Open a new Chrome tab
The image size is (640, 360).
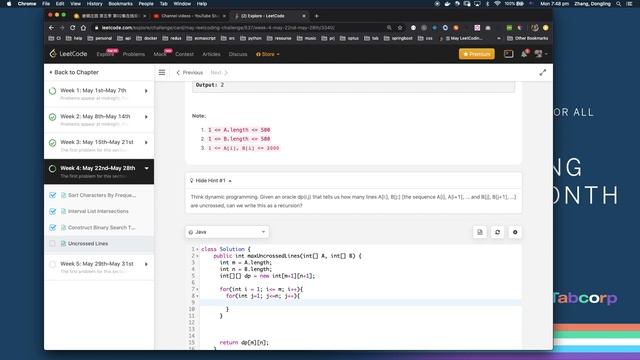[x=317, y=16]
